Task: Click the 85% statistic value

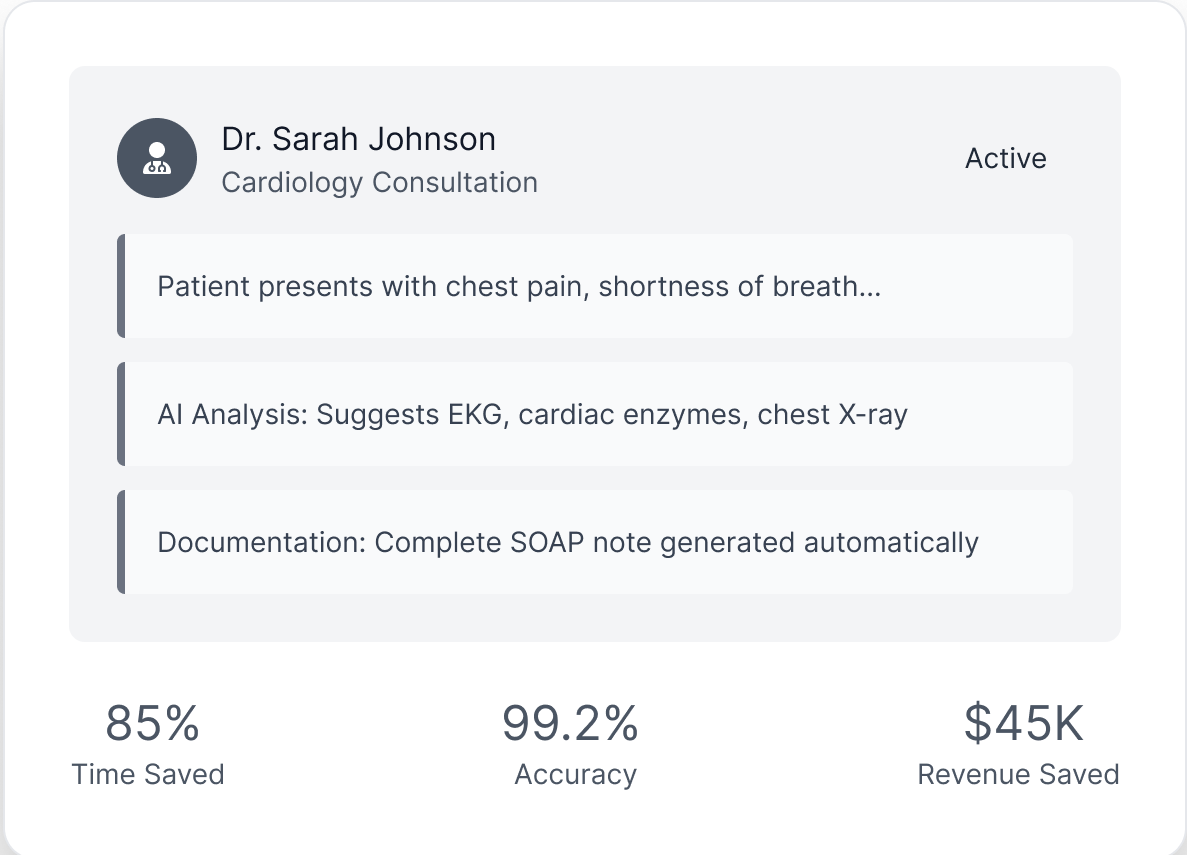Action: pyautogui.click(x=152, y=723)
